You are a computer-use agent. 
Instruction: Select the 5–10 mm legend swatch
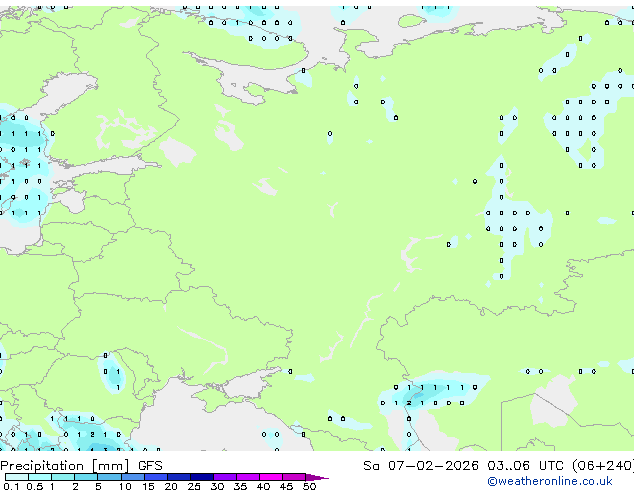(109, 477)
